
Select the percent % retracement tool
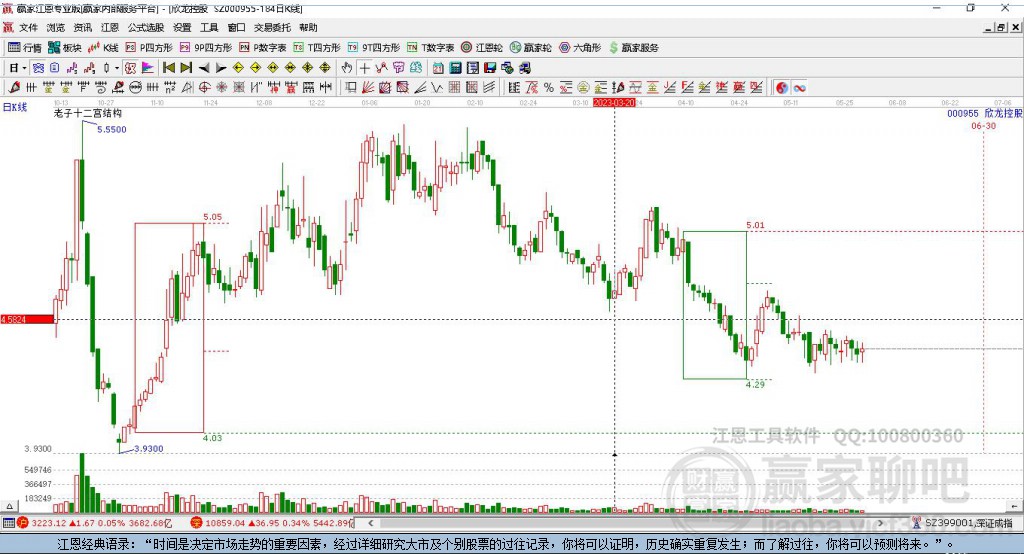tap(549, 88)
